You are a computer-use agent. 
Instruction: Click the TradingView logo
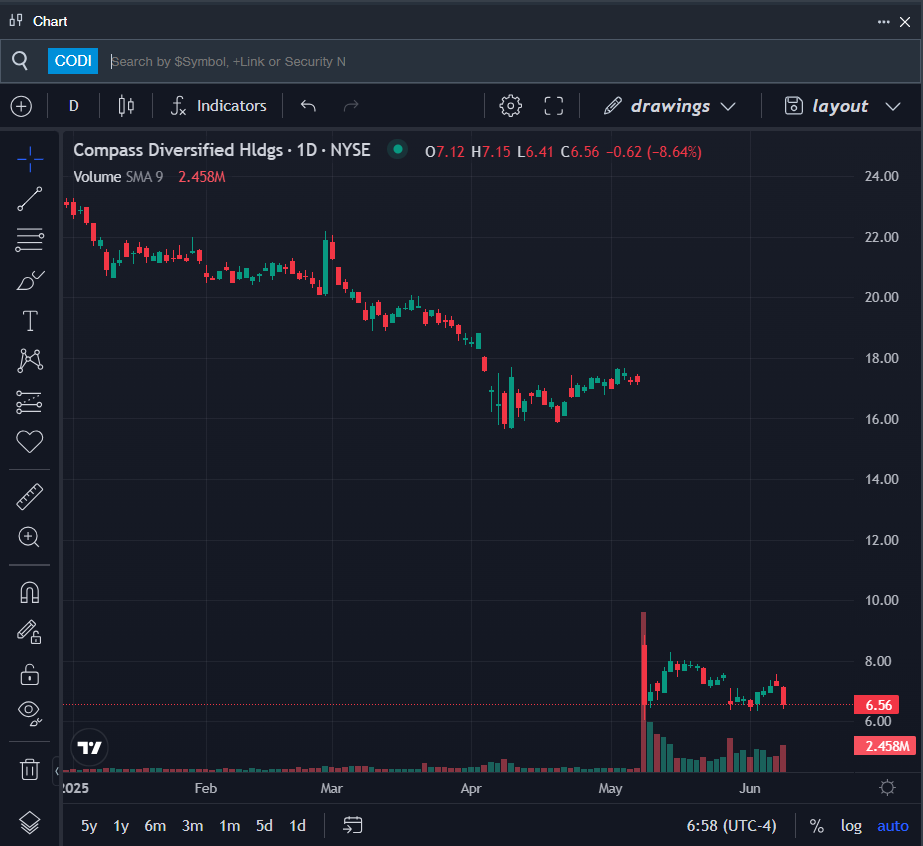(89, 748)
